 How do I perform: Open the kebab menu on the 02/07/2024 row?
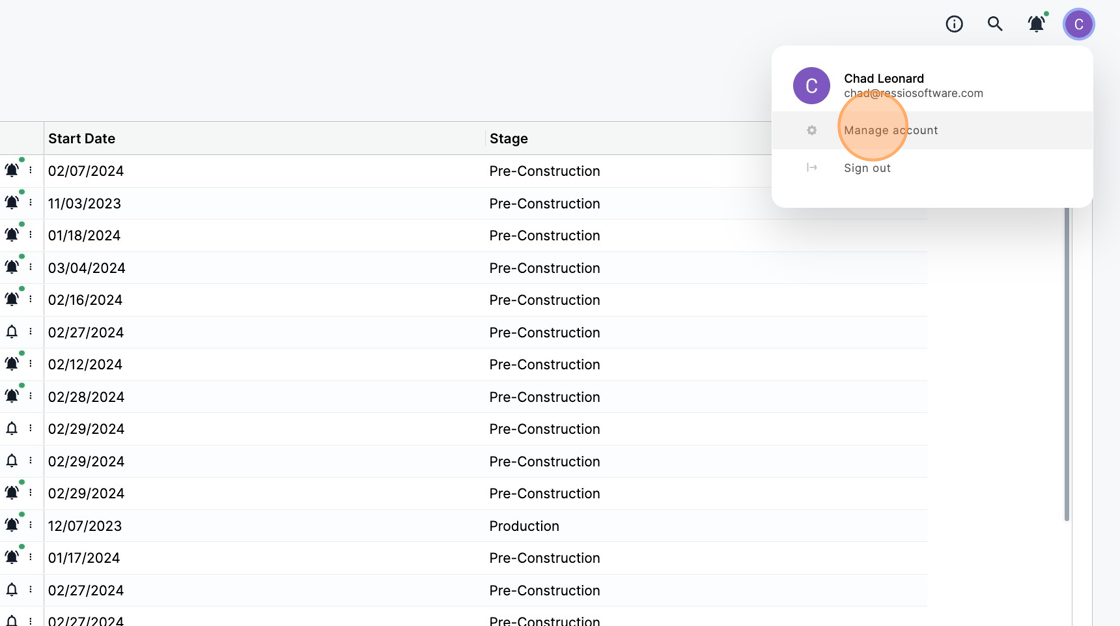[x=28, y=170]
